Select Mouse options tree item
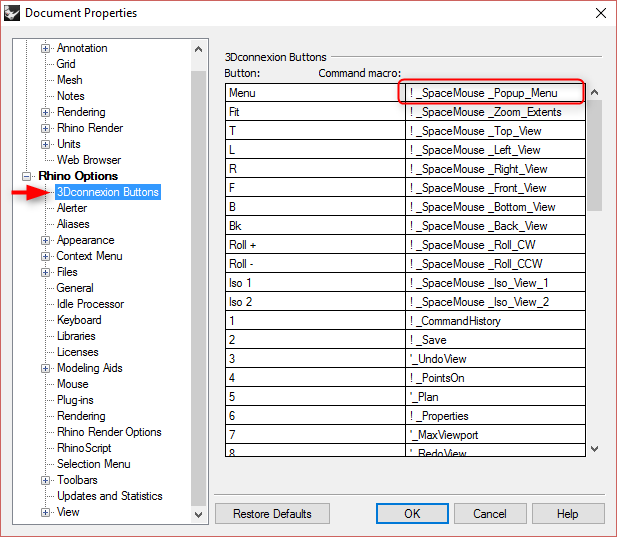 tap(73, 384)
